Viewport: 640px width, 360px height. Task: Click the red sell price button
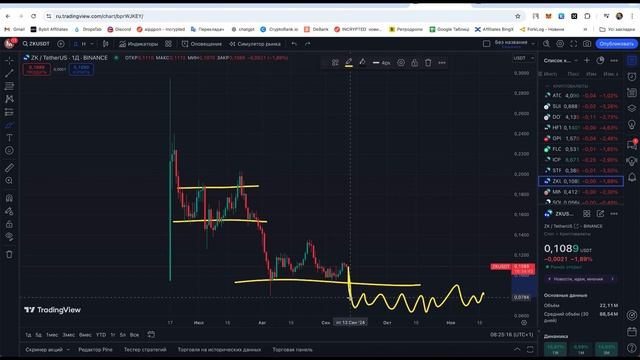click(x=37, y=69)
